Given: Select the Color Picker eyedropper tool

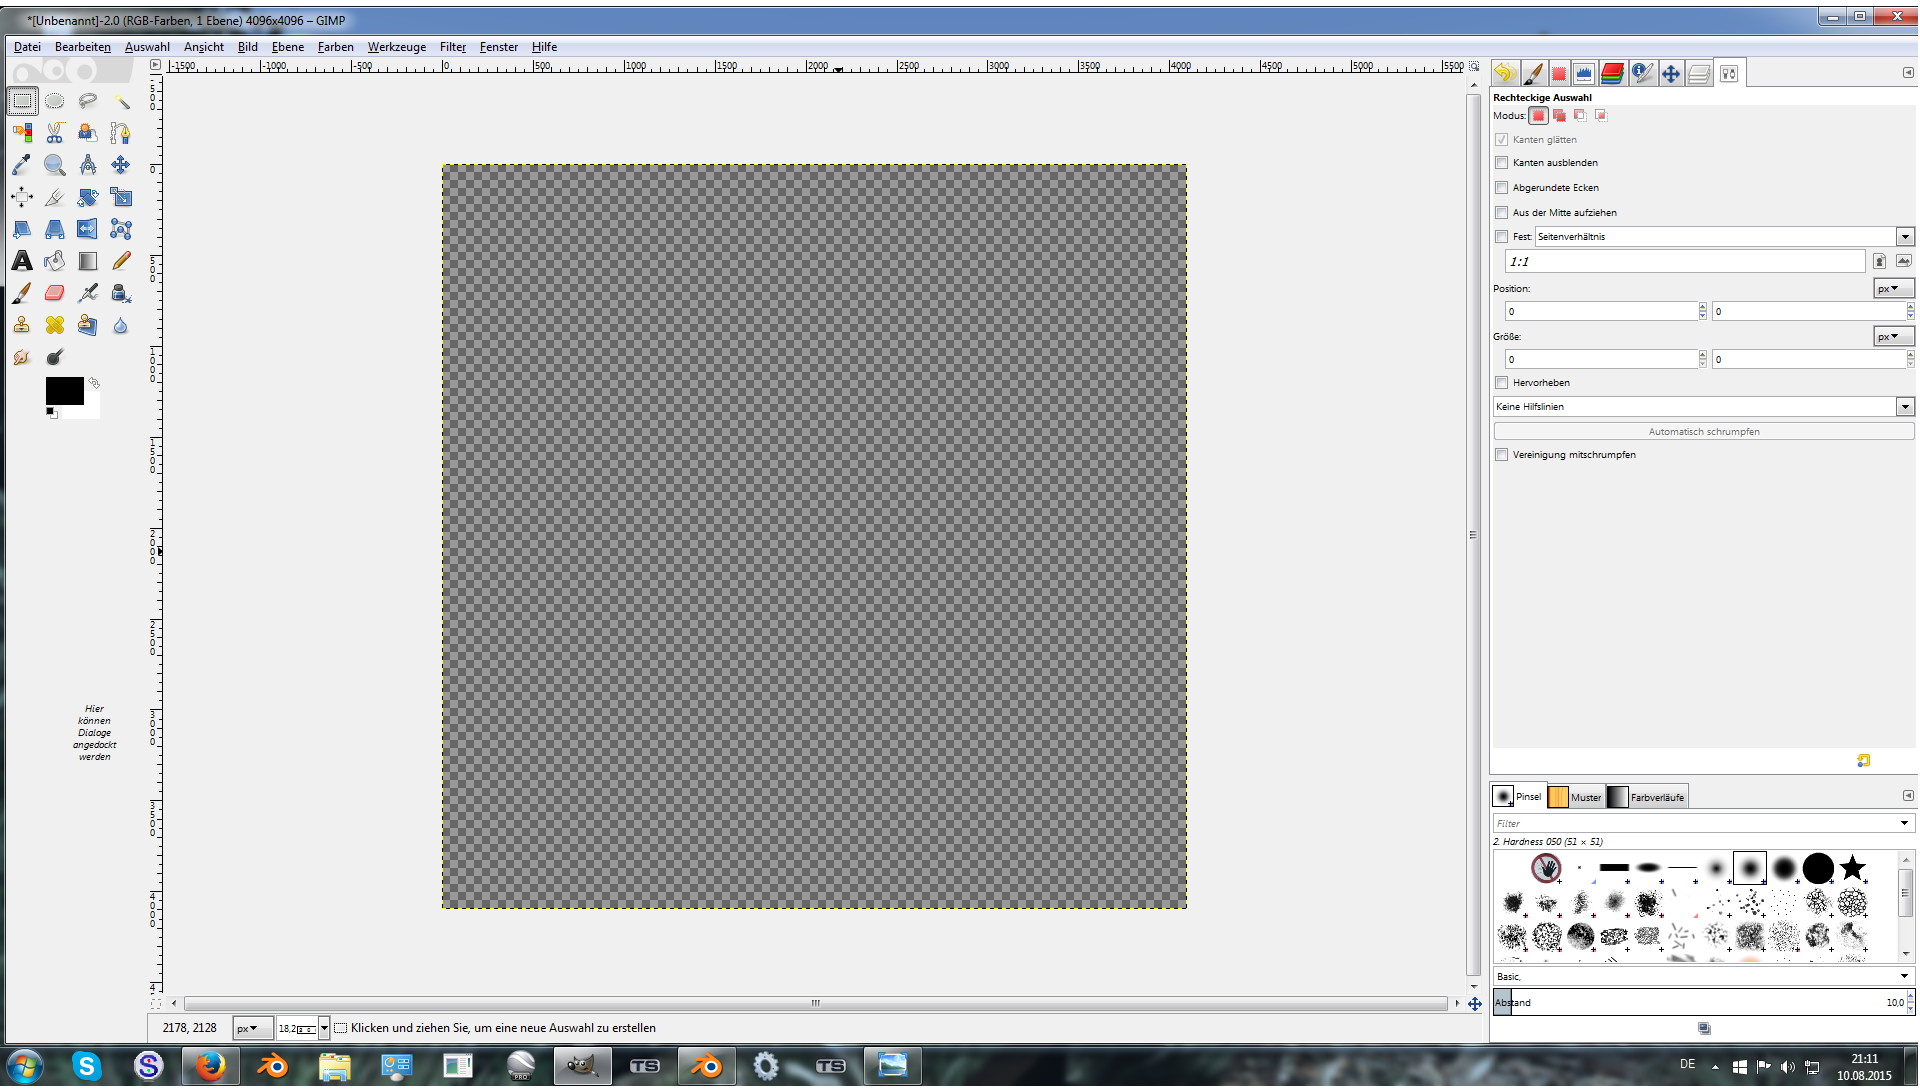Looking at the screenshot, I should 22,165.
